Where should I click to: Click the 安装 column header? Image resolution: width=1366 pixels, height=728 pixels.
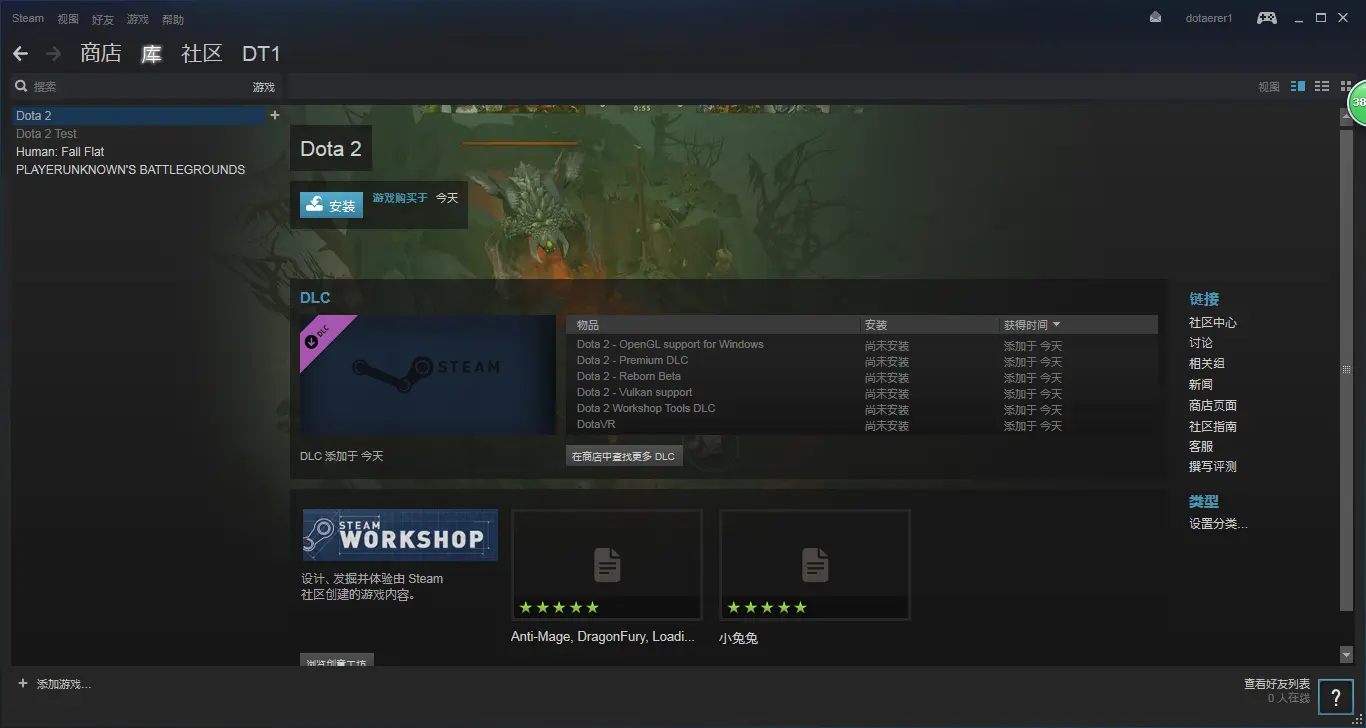pos(929,325)
